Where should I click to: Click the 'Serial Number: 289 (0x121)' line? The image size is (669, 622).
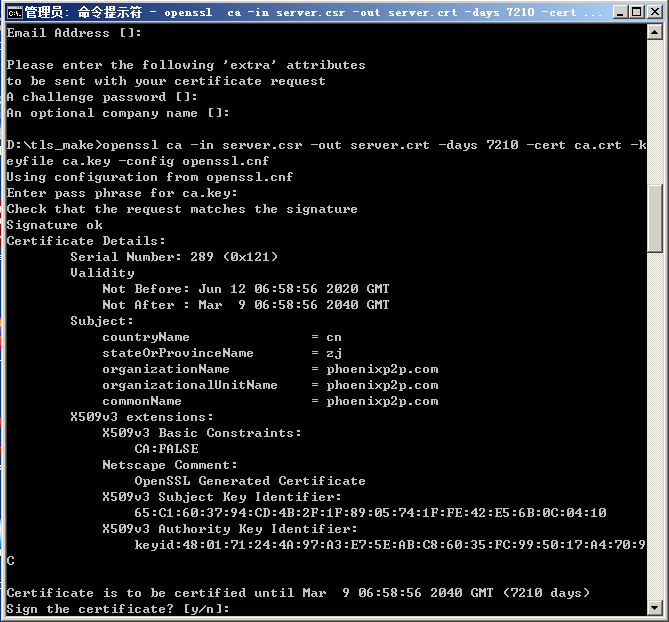[x=174, y=257]
